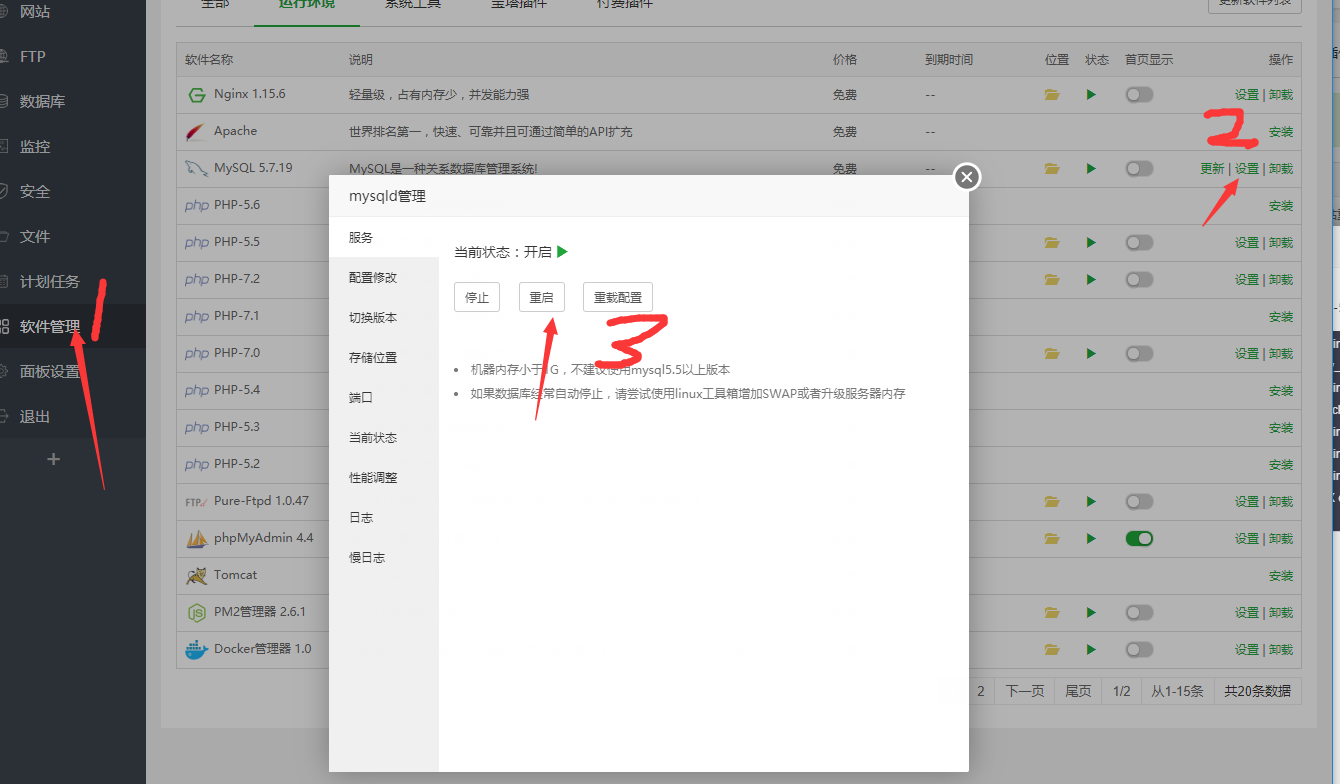Open the PHP-7.0 folder location icon
The height and width of the screenshot is (784, 1340).
click(1051, 354)
